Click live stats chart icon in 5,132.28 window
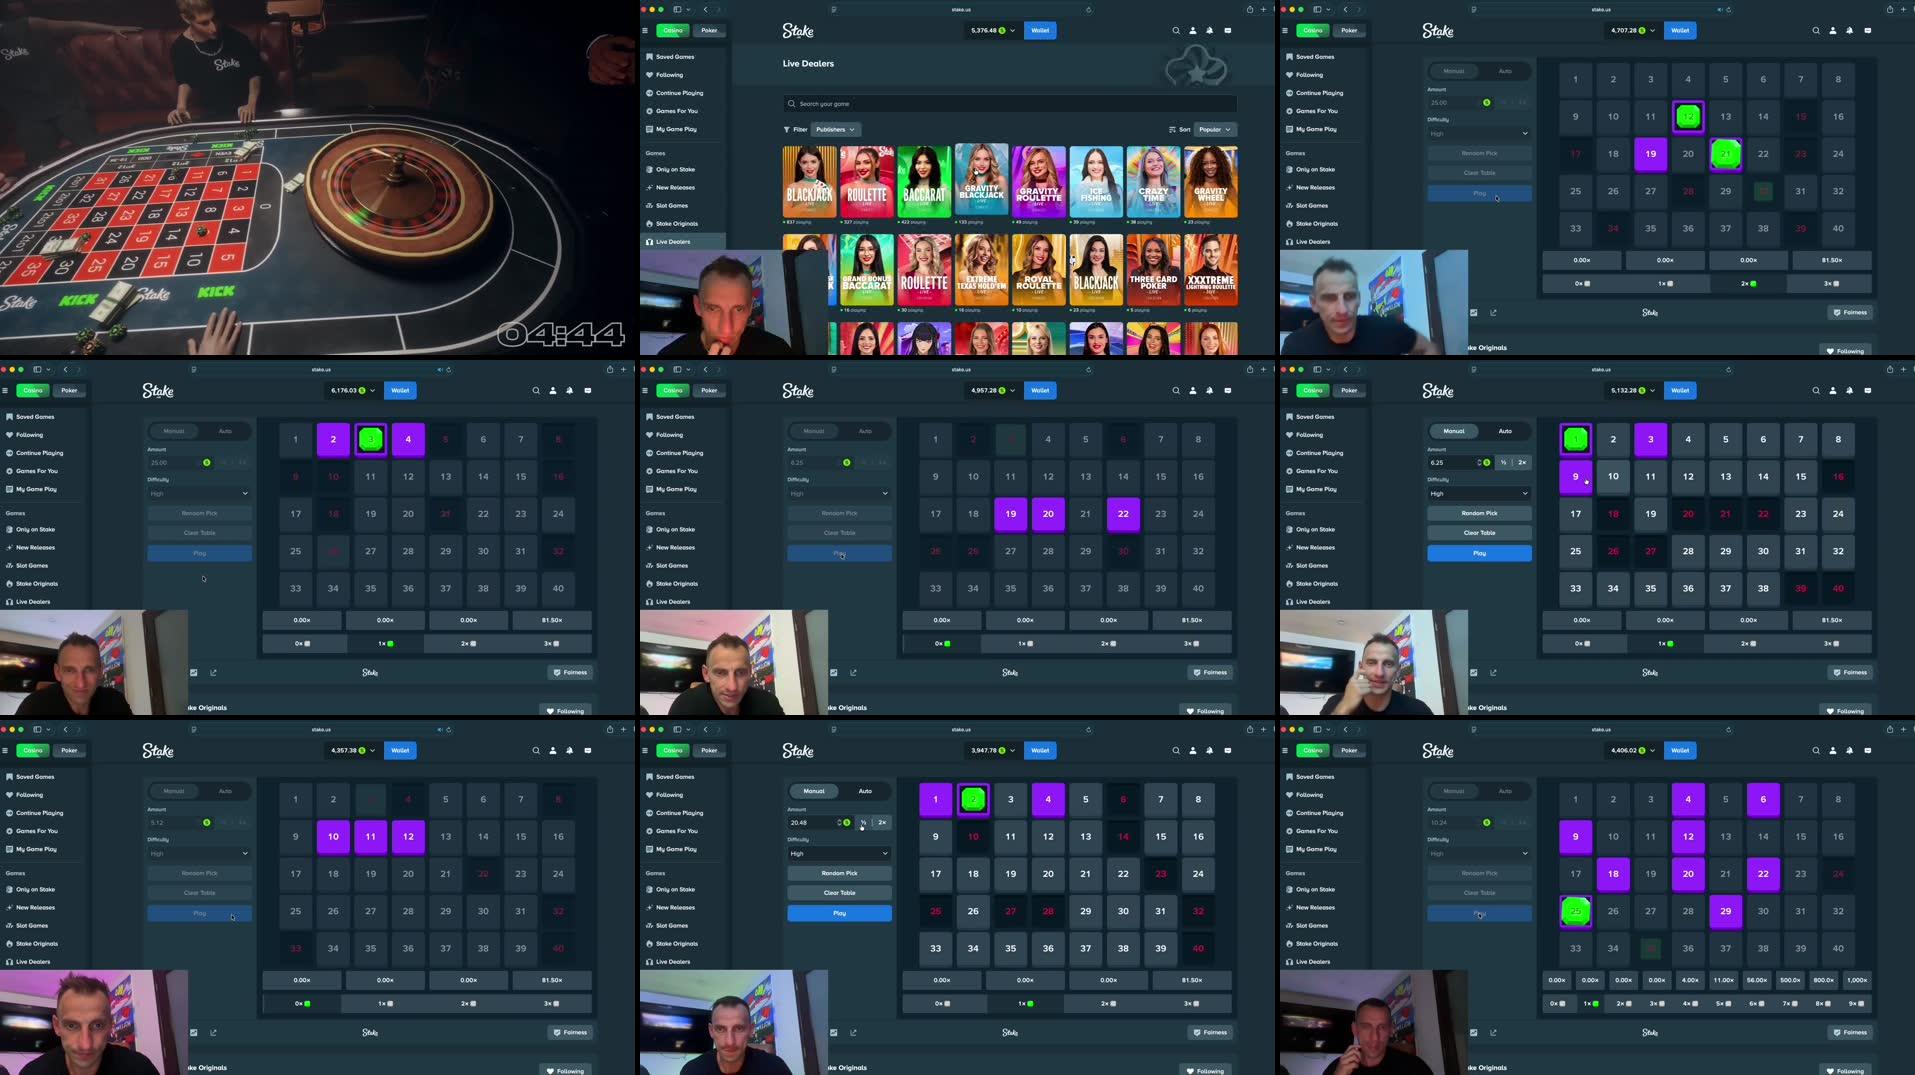 click(1474, 672)
